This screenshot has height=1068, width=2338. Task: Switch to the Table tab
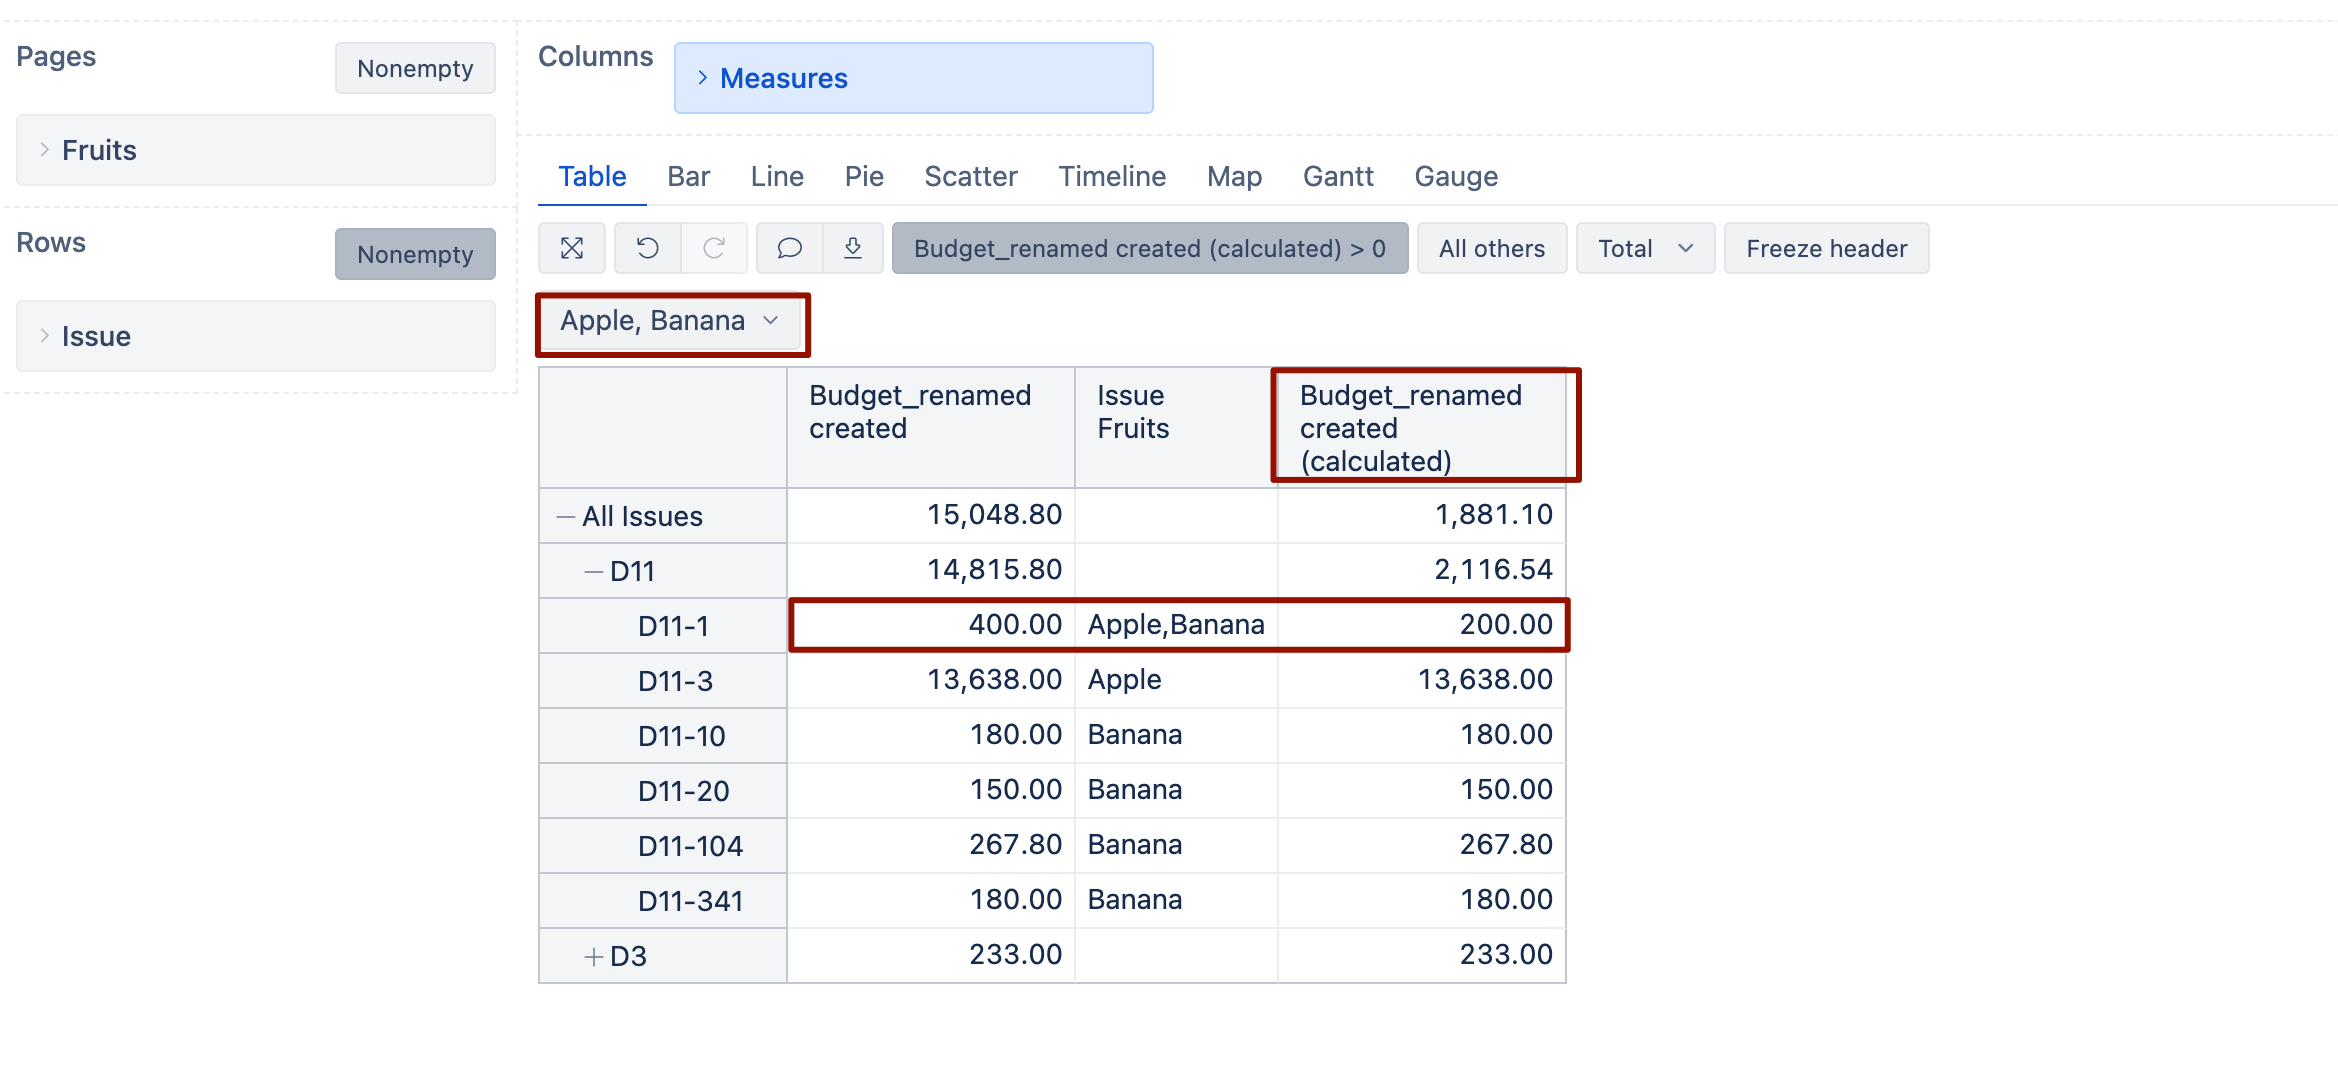[592, 177]
